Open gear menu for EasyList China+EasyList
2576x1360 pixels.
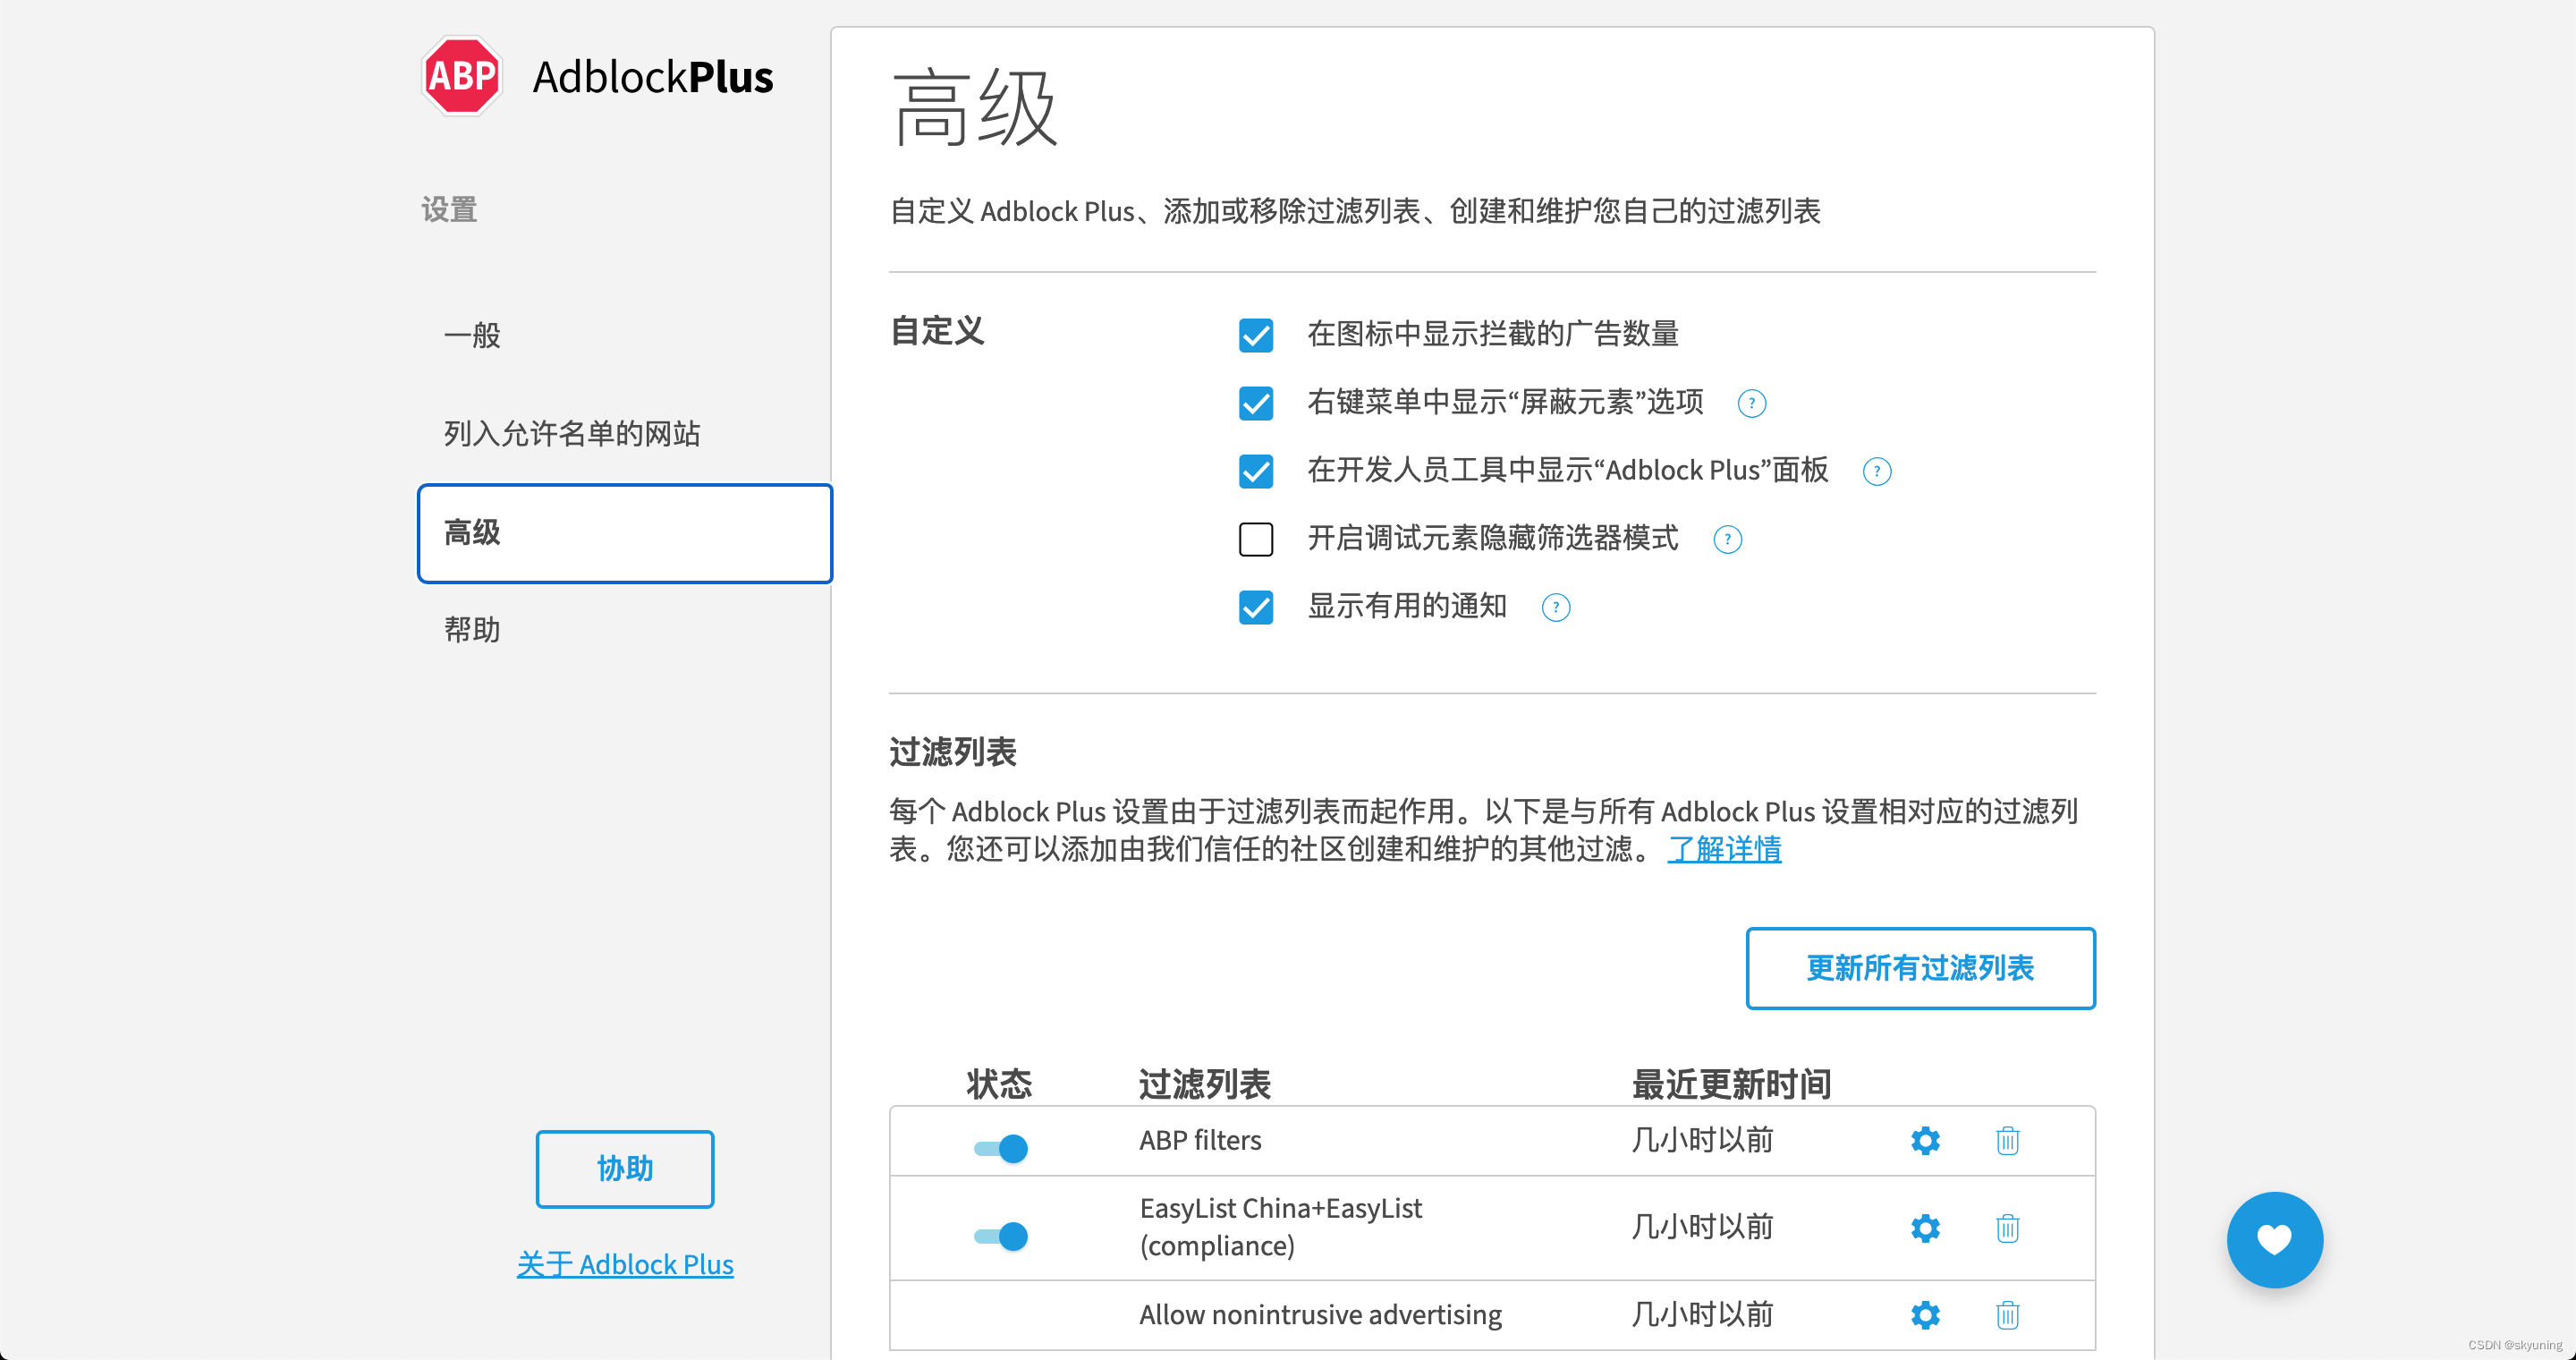tap(1925, 1228)
